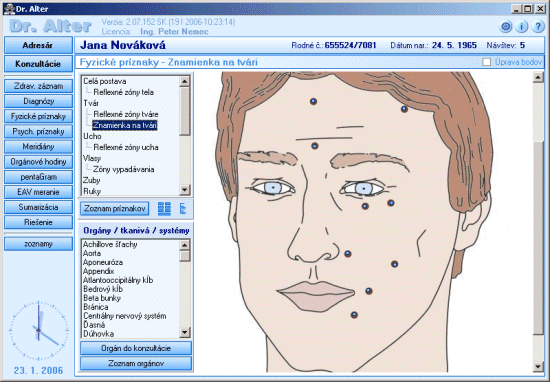This screenshot has width=550, height=382.
Task: Click the Zoznam príznakov button
Action: tap(115, 209)
